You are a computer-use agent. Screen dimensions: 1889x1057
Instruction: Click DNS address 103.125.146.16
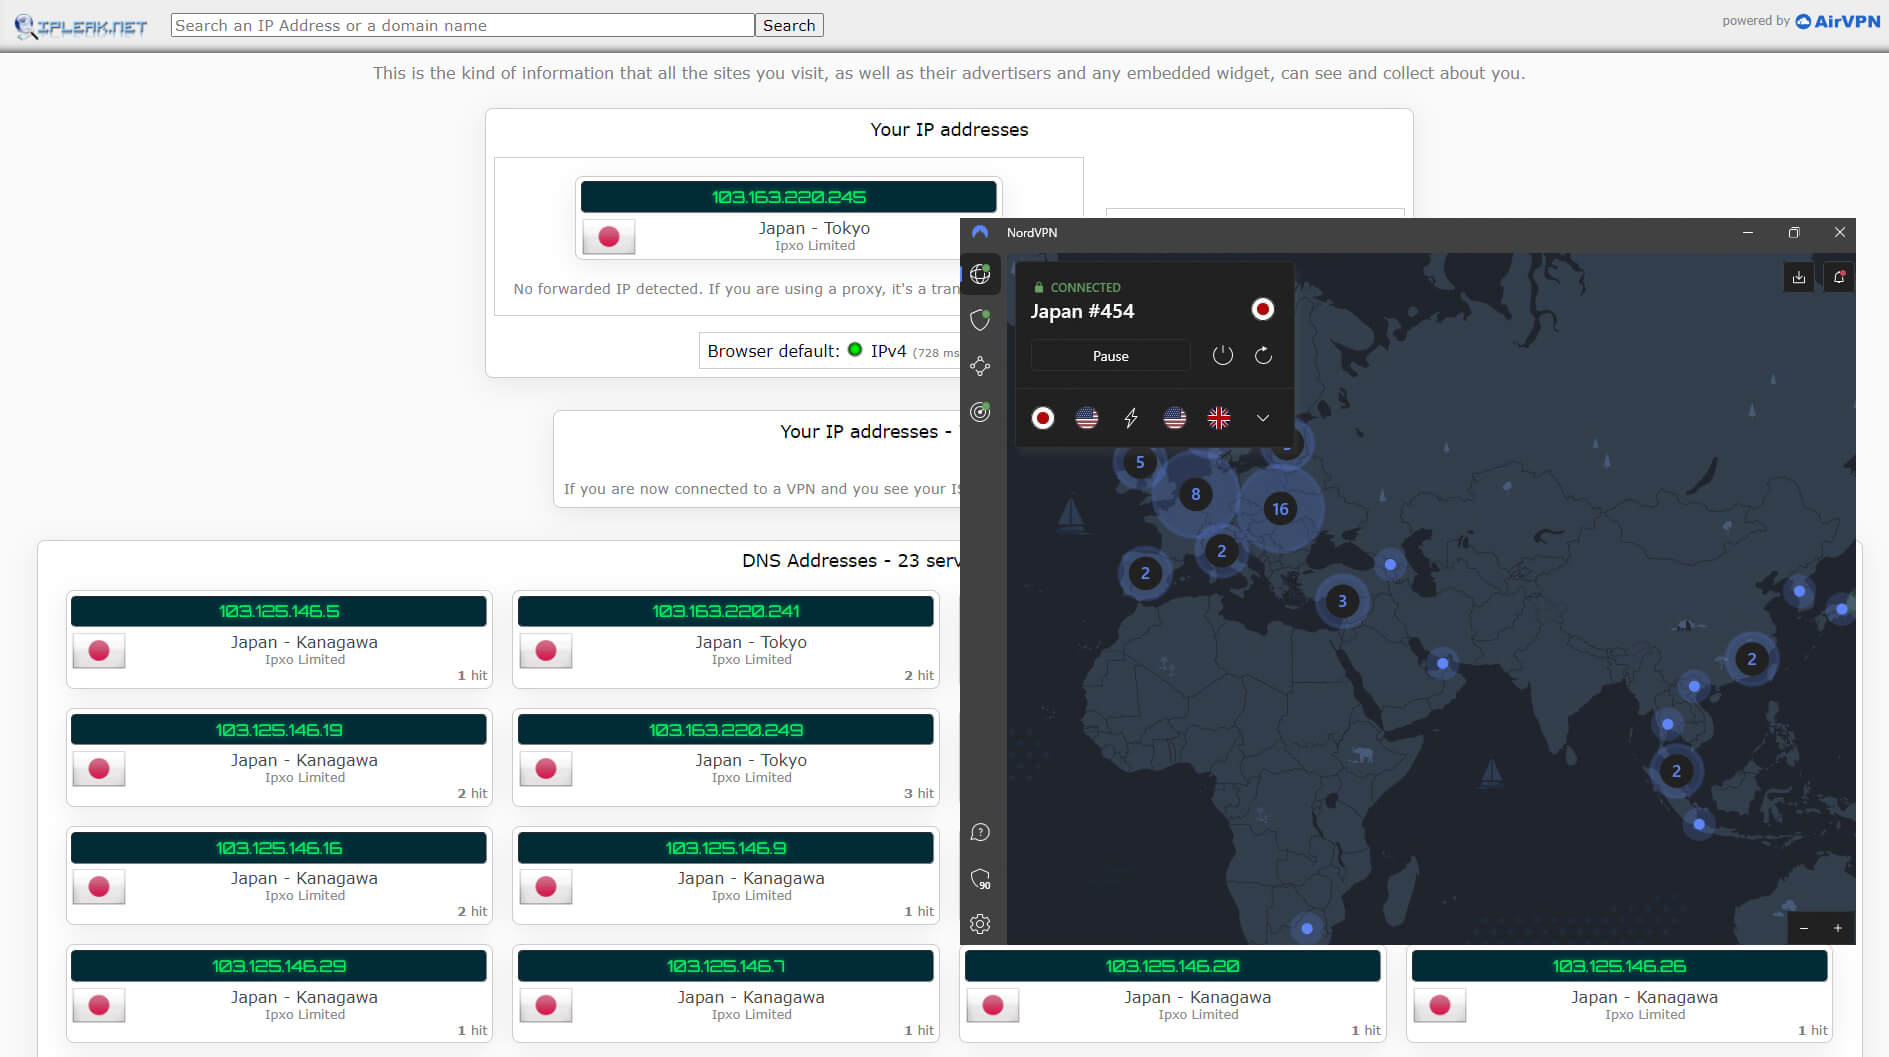click(279, 848)
